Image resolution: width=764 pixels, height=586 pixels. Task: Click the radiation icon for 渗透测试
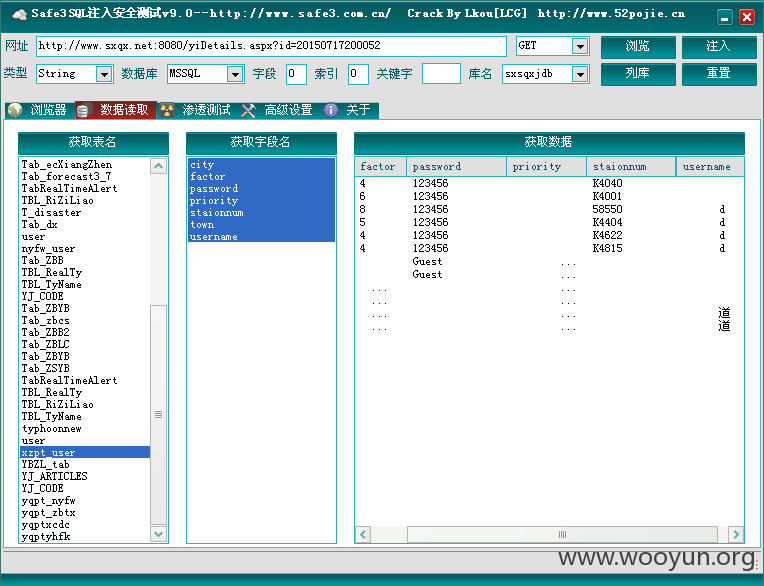[x=167, y=111]
